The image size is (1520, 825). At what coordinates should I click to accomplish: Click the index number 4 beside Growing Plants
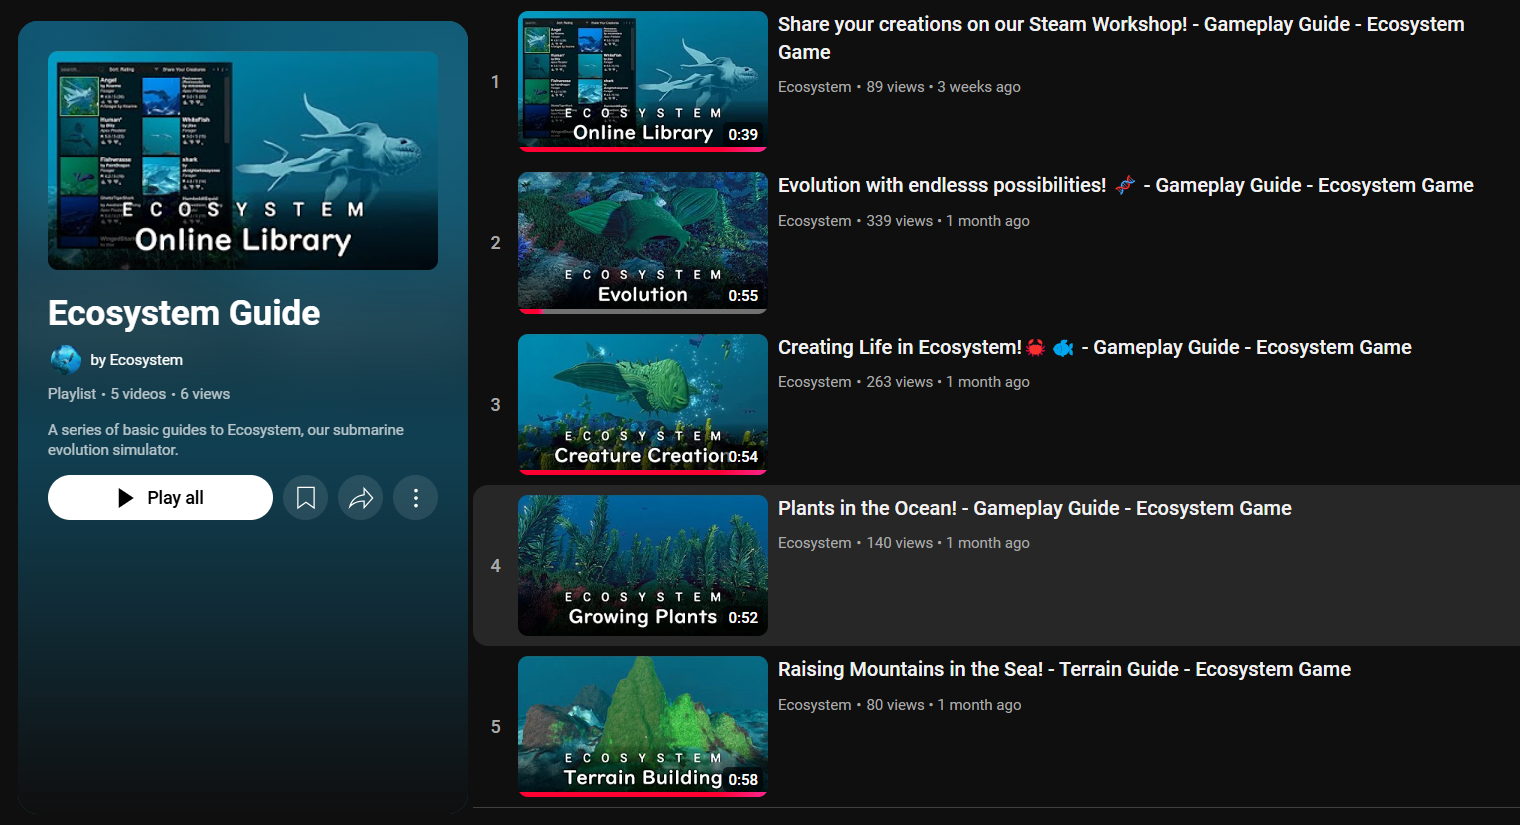[x=495, y=566]
